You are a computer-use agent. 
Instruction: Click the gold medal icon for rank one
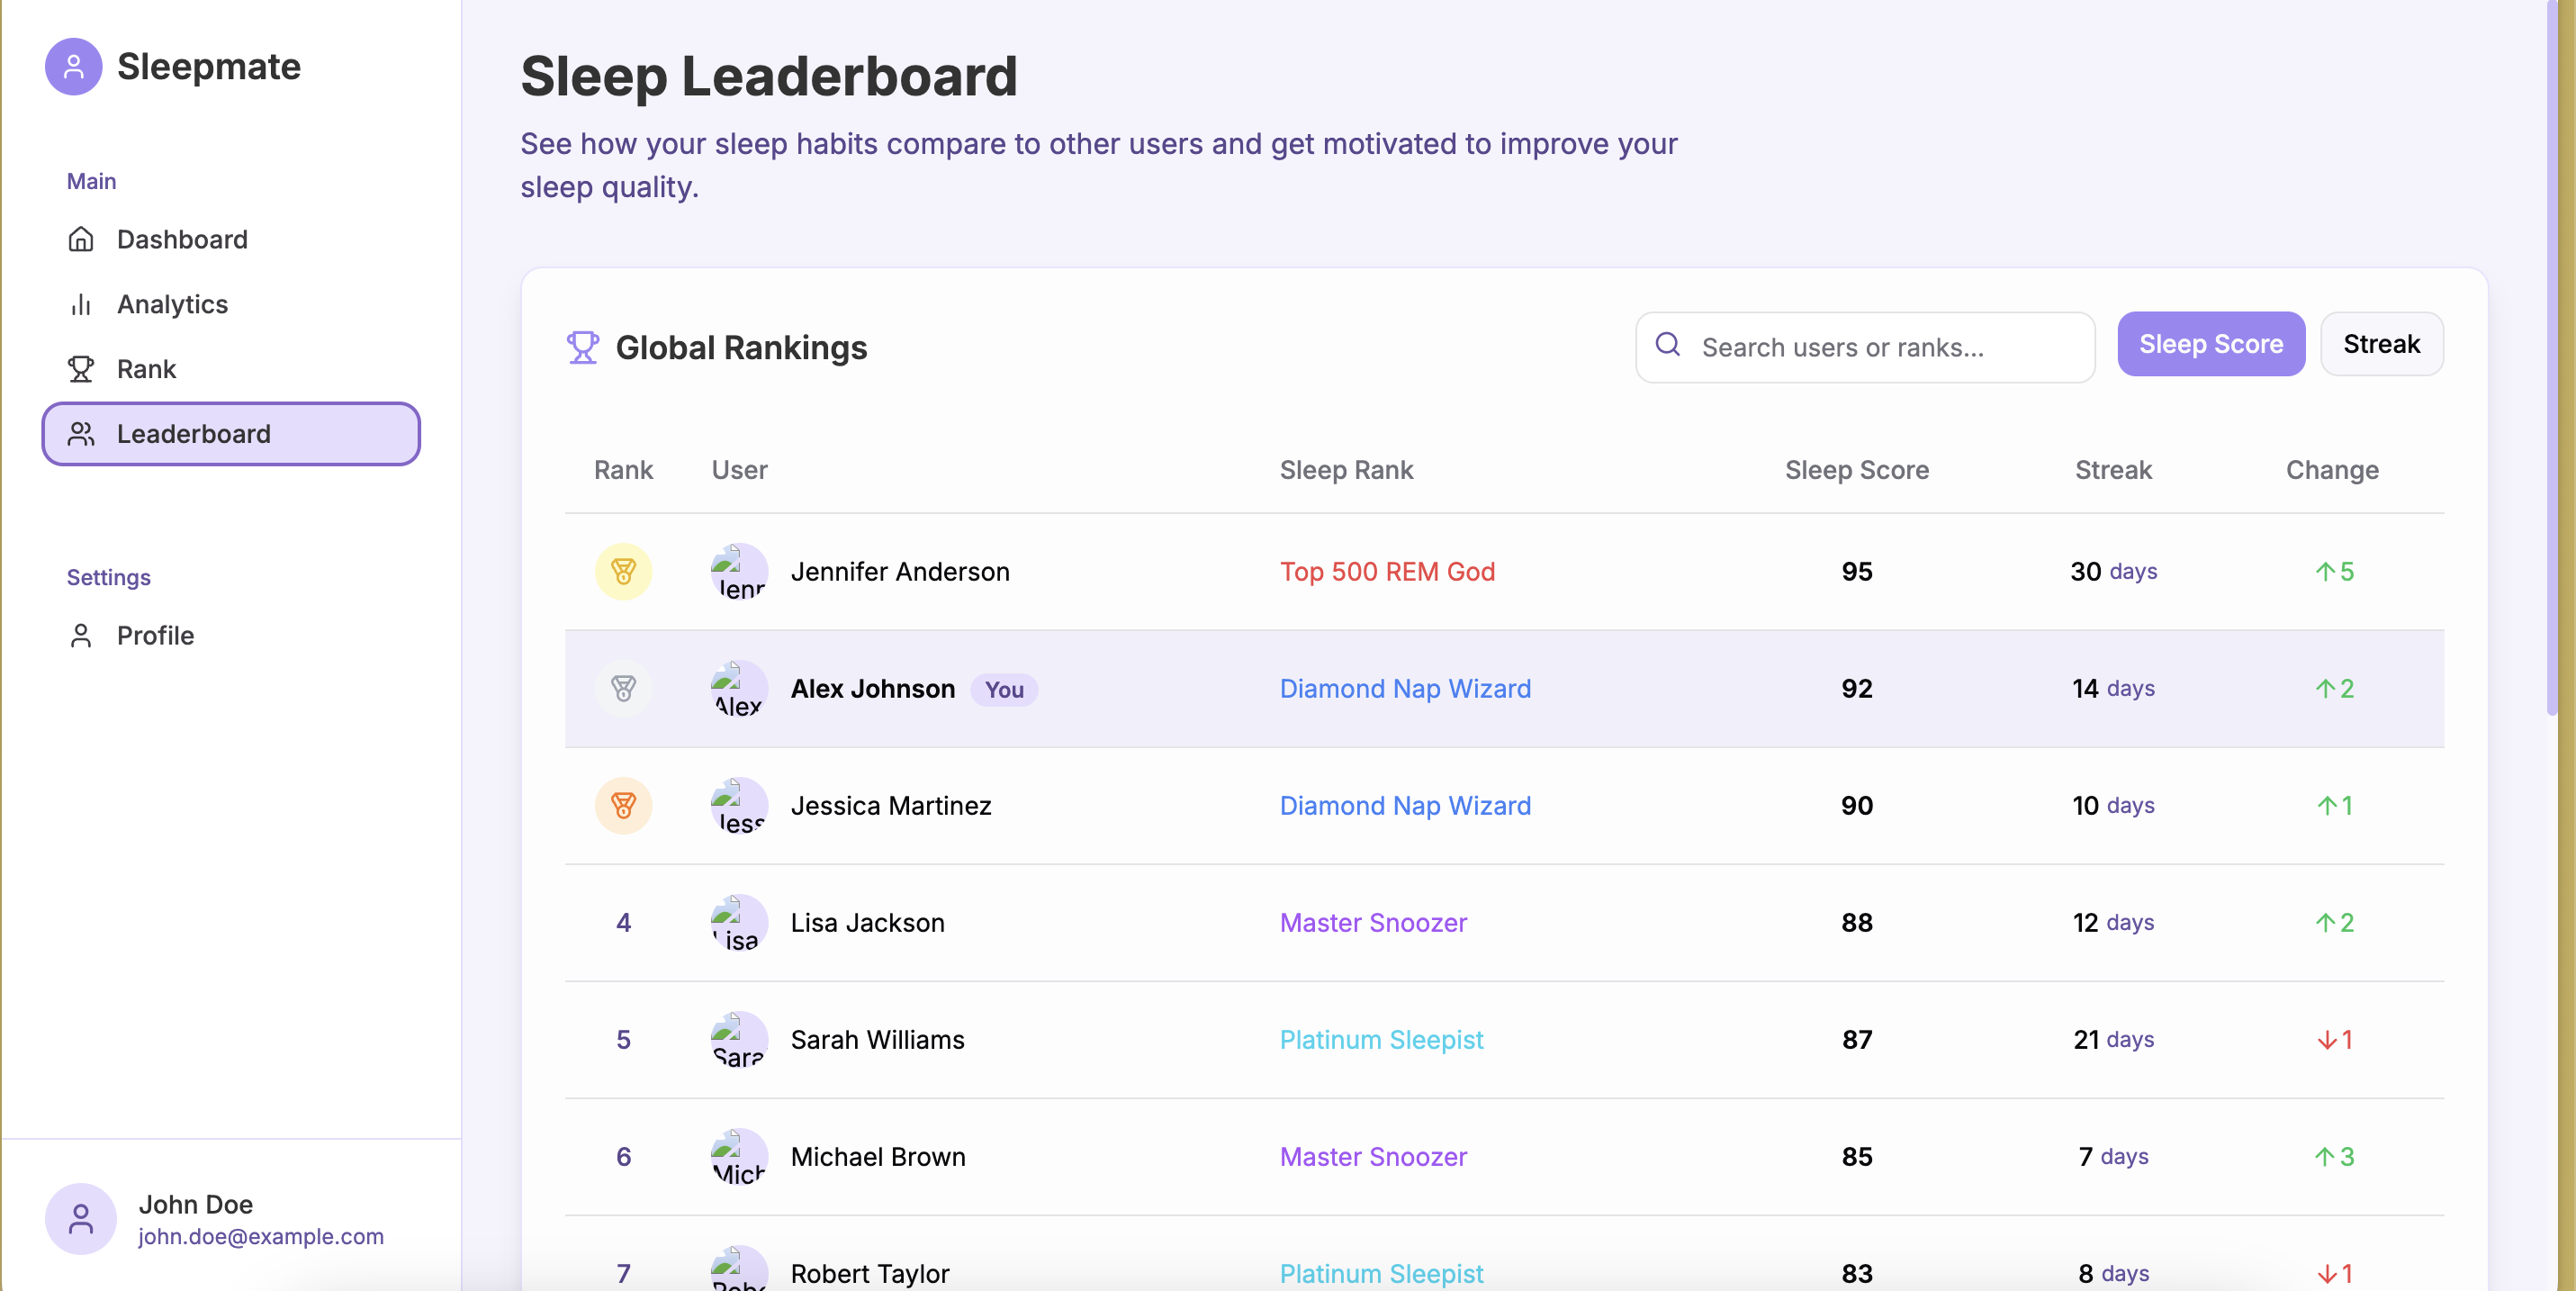tap(623, 571)
